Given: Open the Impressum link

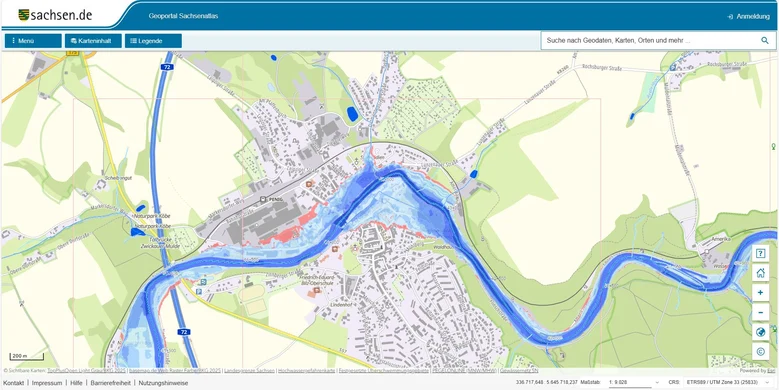Looking at the screenshot, I should tap(47, 383).
